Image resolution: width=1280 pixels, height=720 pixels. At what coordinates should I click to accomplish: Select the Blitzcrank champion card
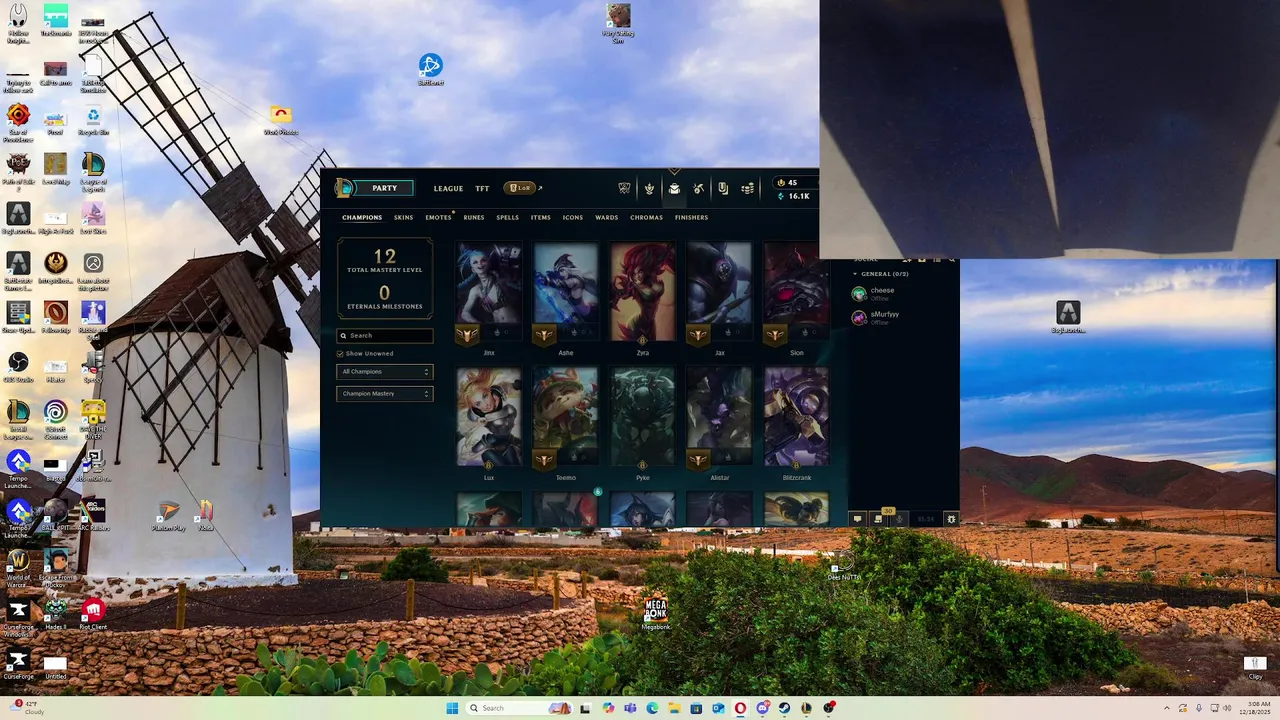click(x=797, y=422)
